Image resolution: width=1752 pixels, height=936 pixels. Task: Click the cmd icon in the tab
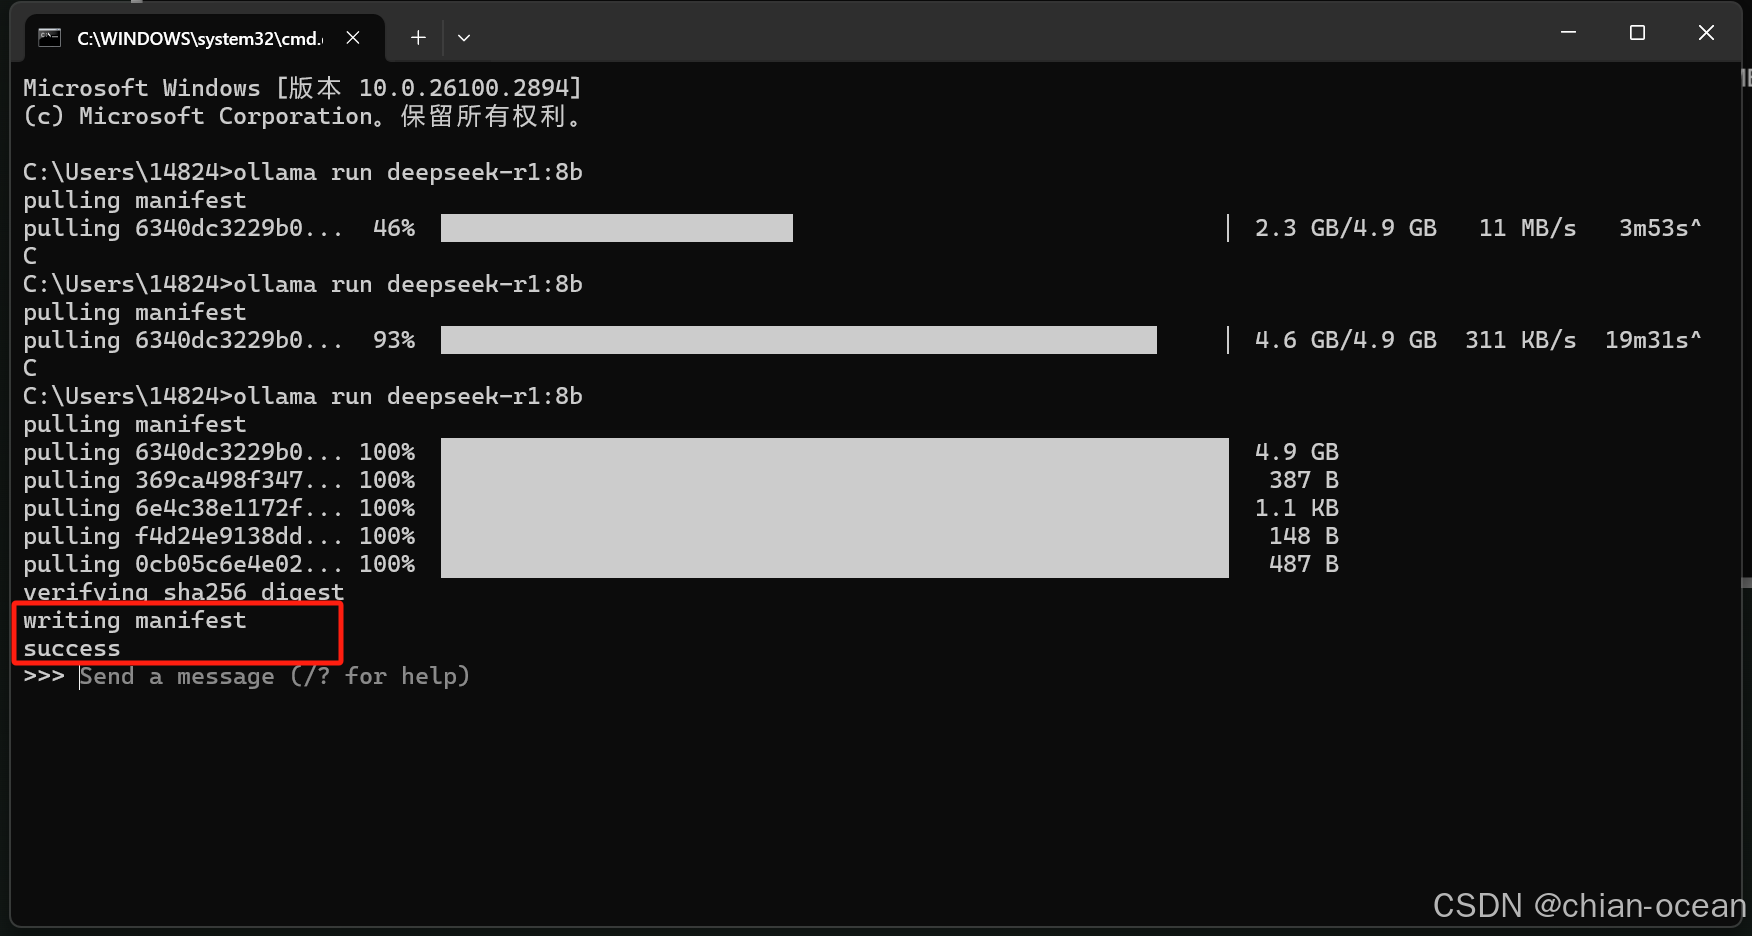49,38
